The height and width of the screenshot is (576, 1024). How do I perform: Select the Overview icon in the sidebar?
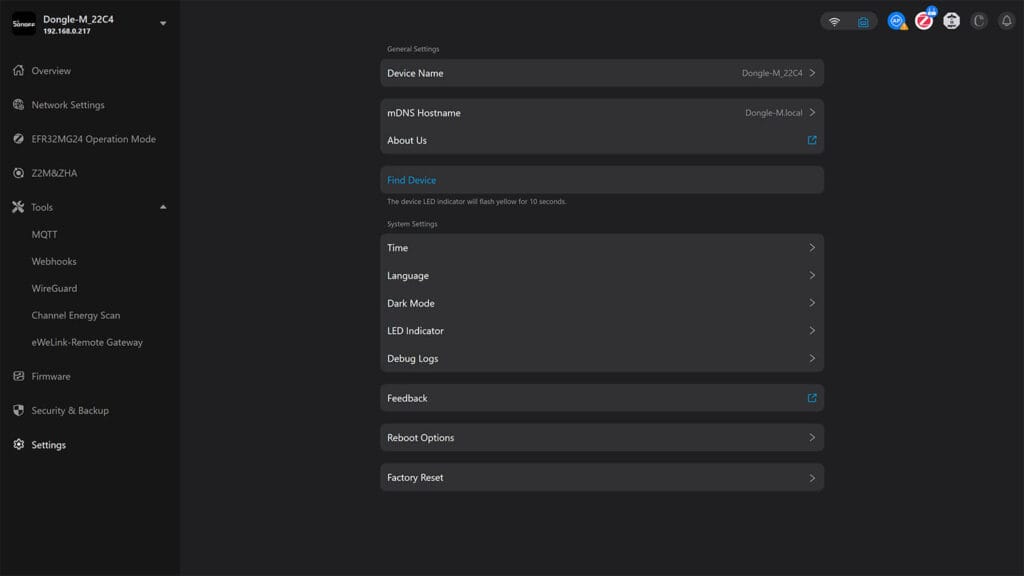click(x=17, y=71)
